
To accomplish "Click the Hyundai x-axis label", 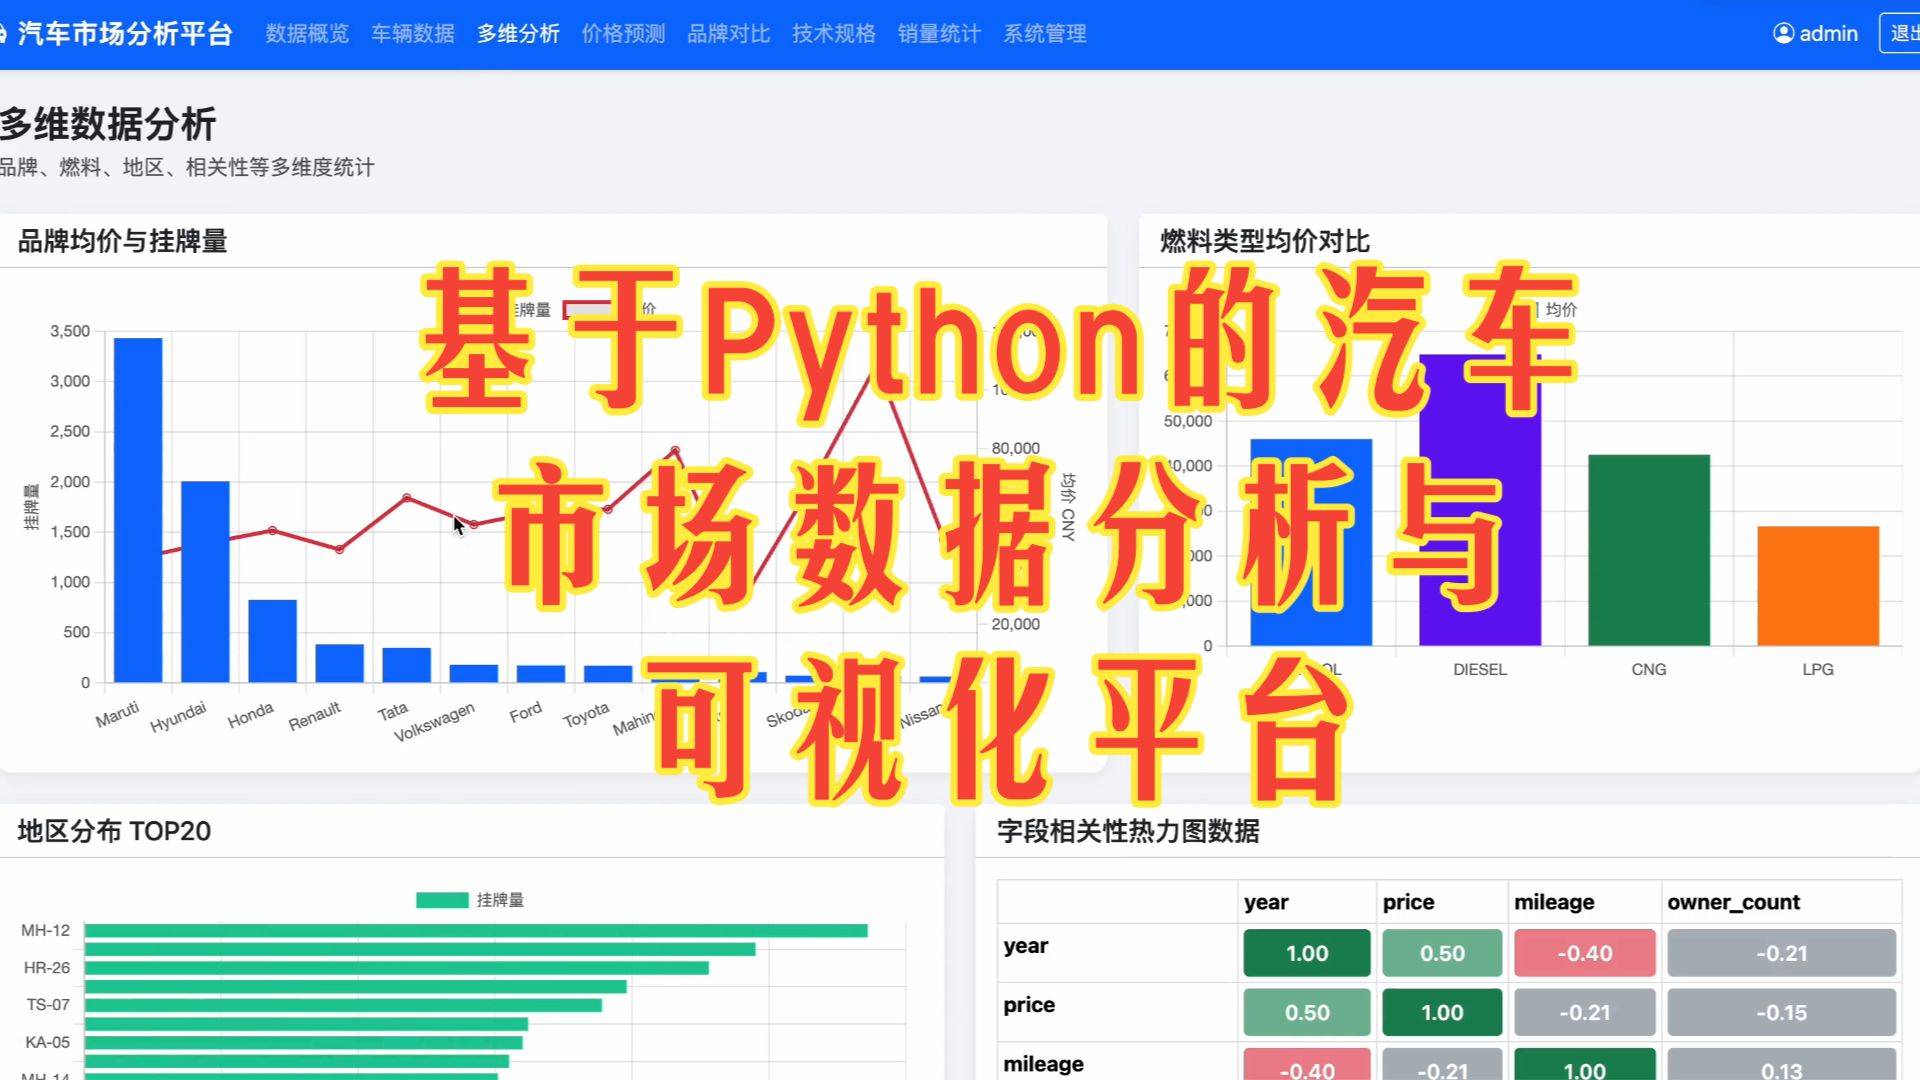I will [x=178, y=716].
